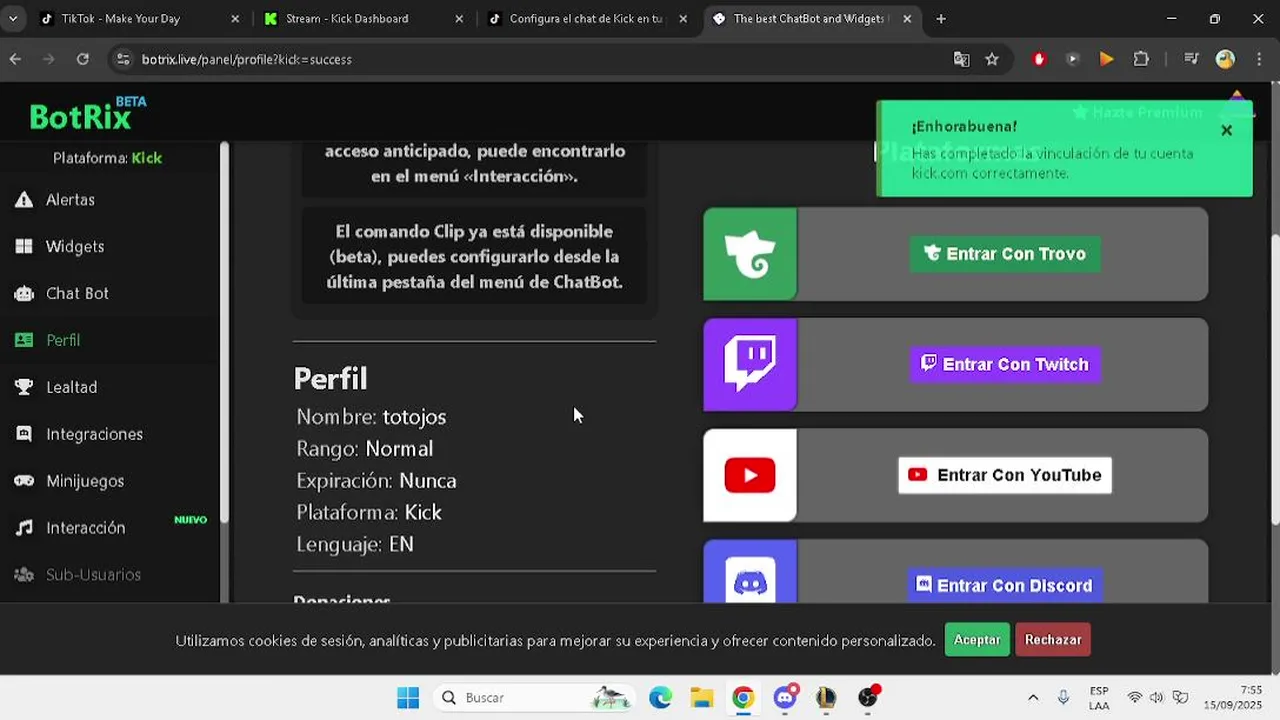The image size is (1280, 720).
Task: Open the ESP LAA language indicator
Action: pos(1099,698)
